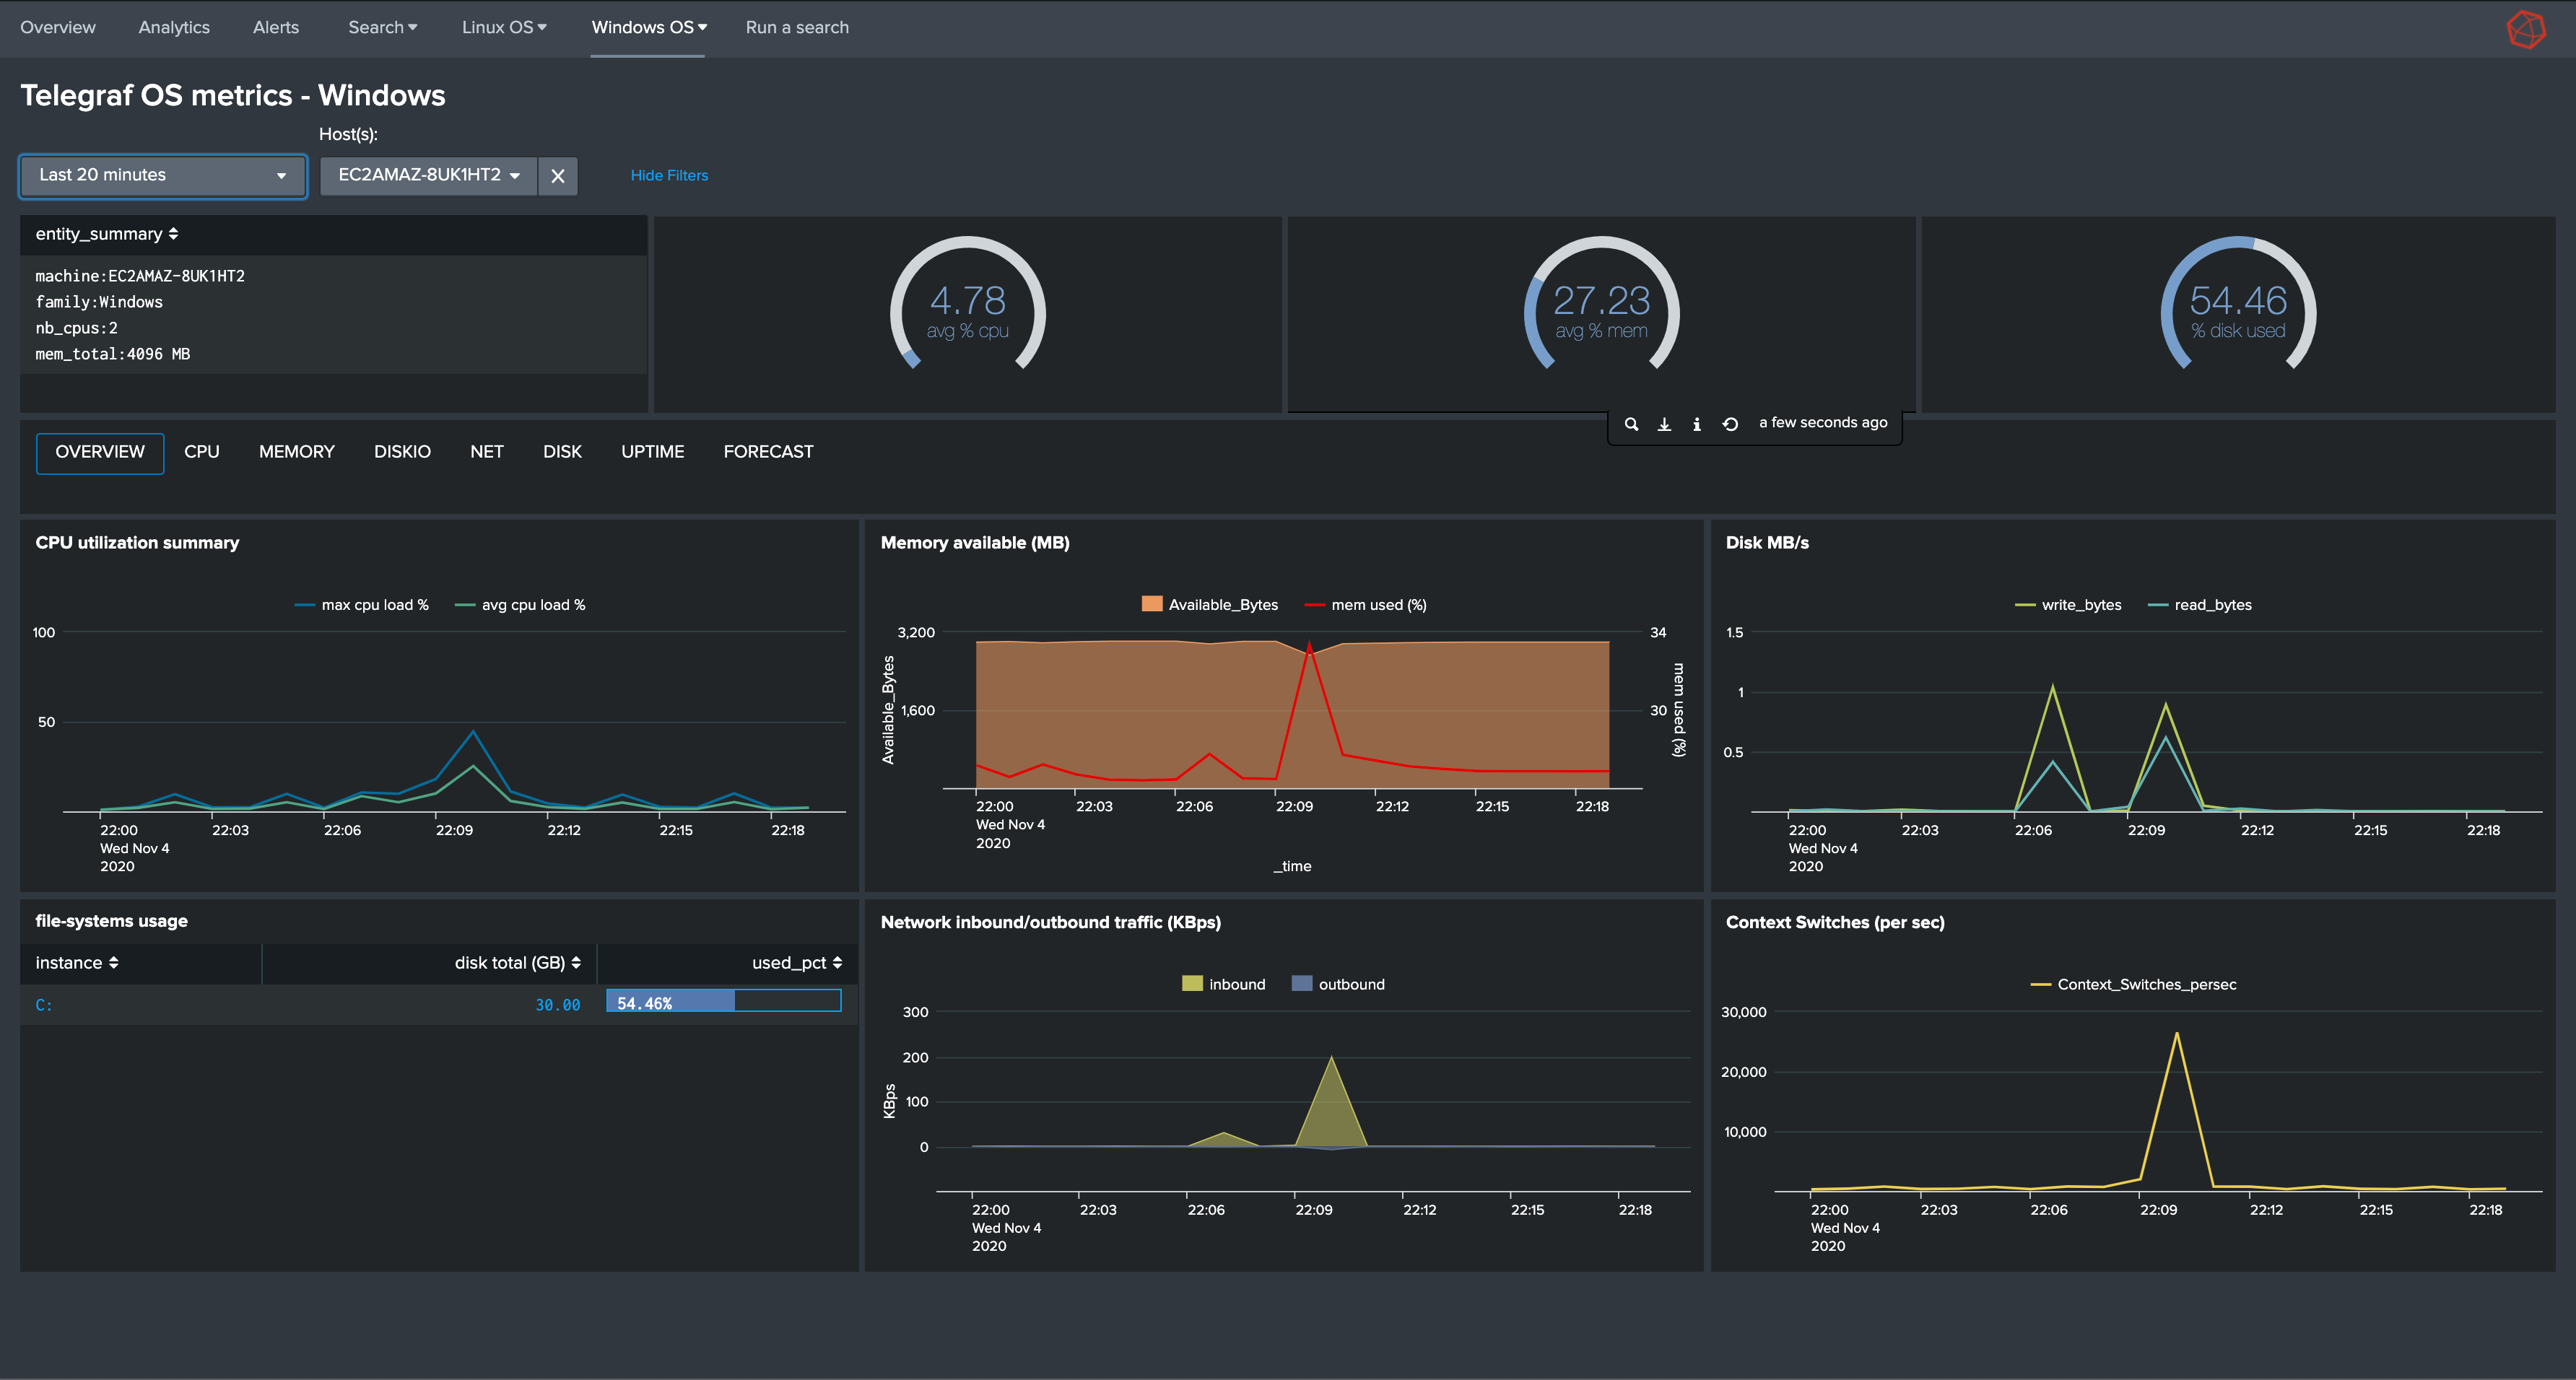This screenshot has width=2576, height=1380.
Task: Click the search magnifier icon on memory gauge panel
Action: [x=1631, y=424]
